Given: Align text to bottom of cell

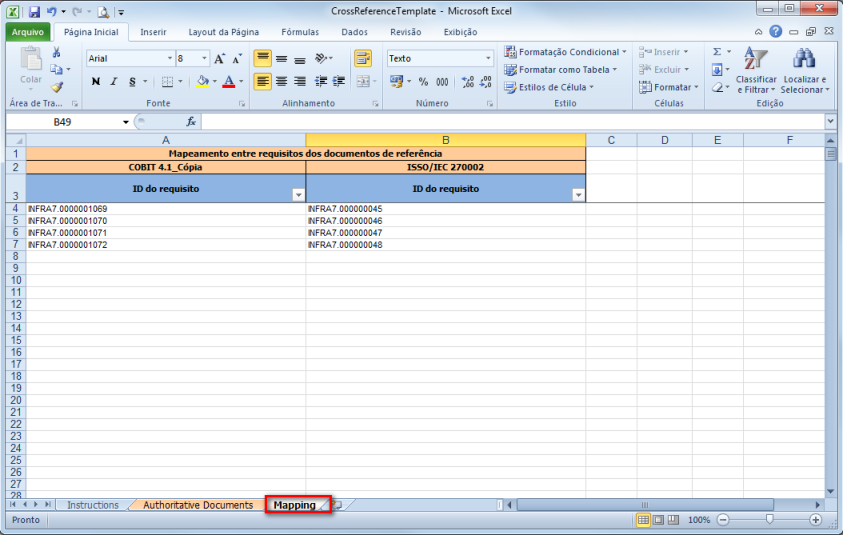Looking at the screenshot, I should click(x=300, y=59).
